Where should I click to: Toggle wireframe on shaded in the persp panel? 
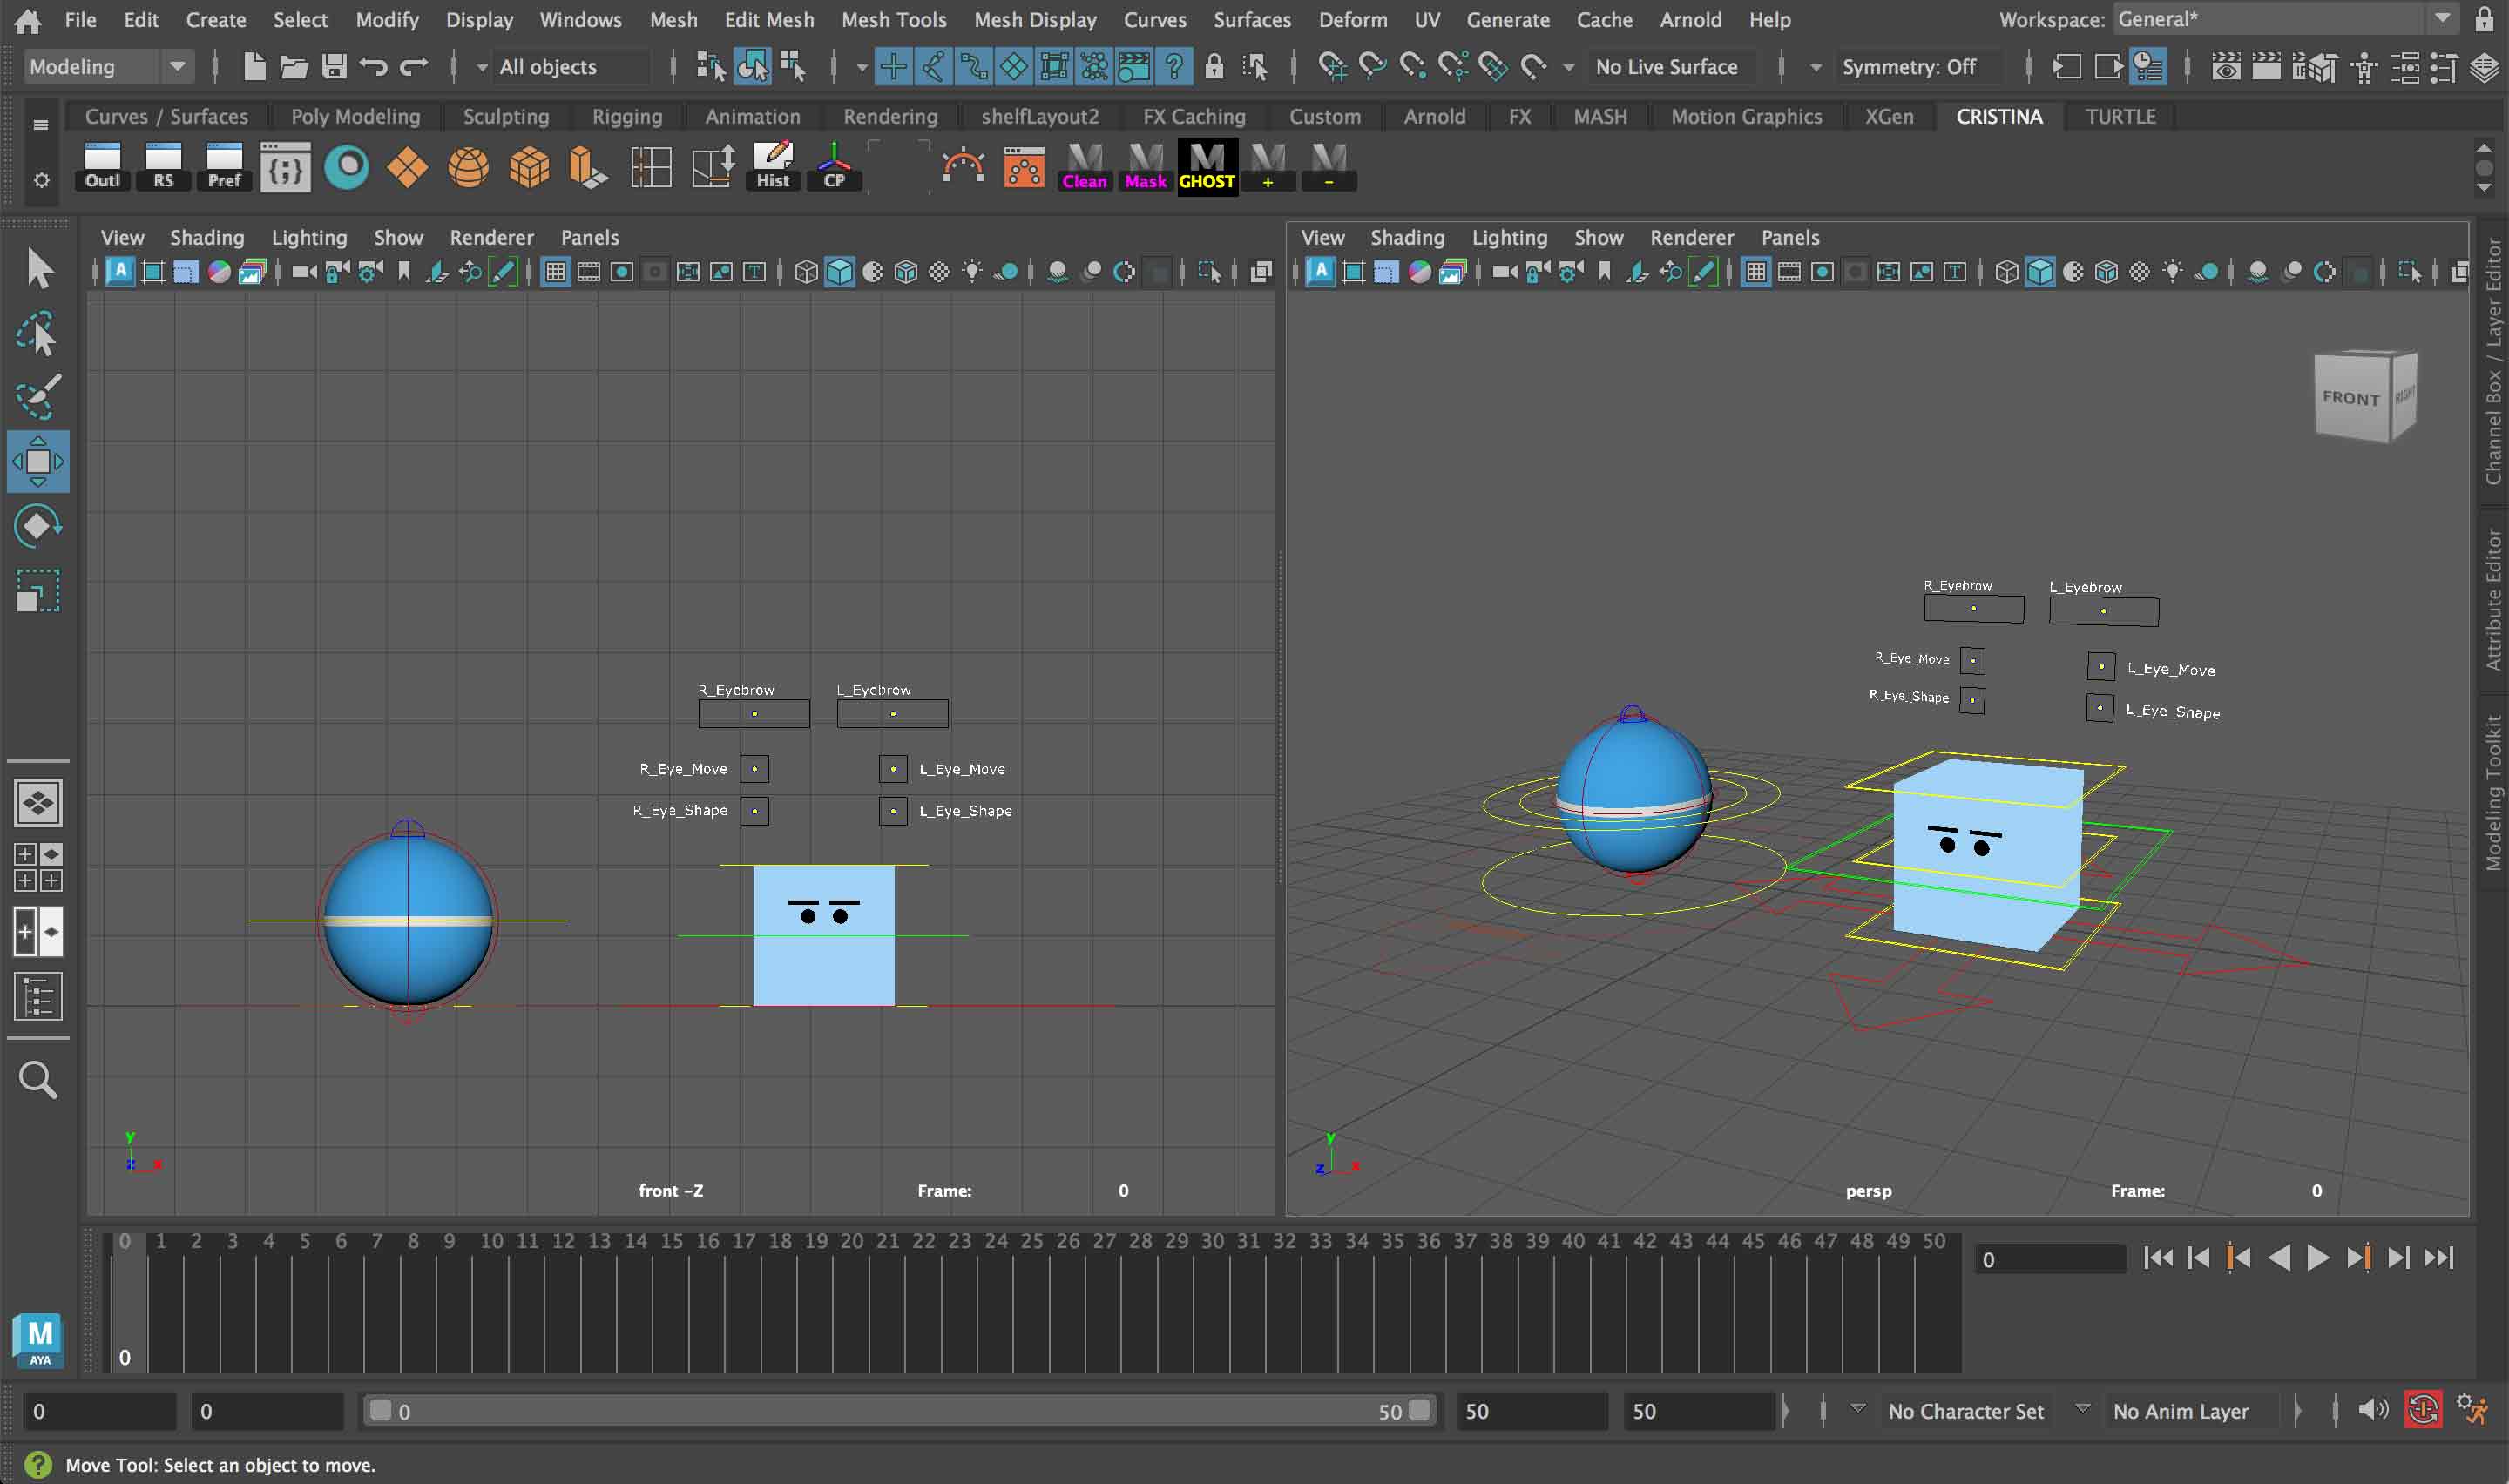(x=2105, y=271)
